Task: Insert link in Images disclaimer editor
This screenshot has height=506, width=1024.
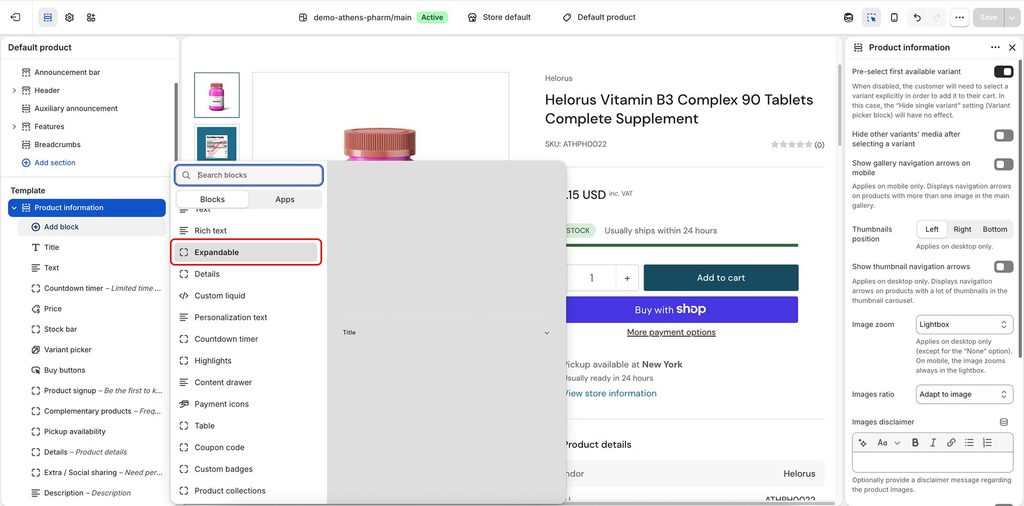Action: coord(951,443)
